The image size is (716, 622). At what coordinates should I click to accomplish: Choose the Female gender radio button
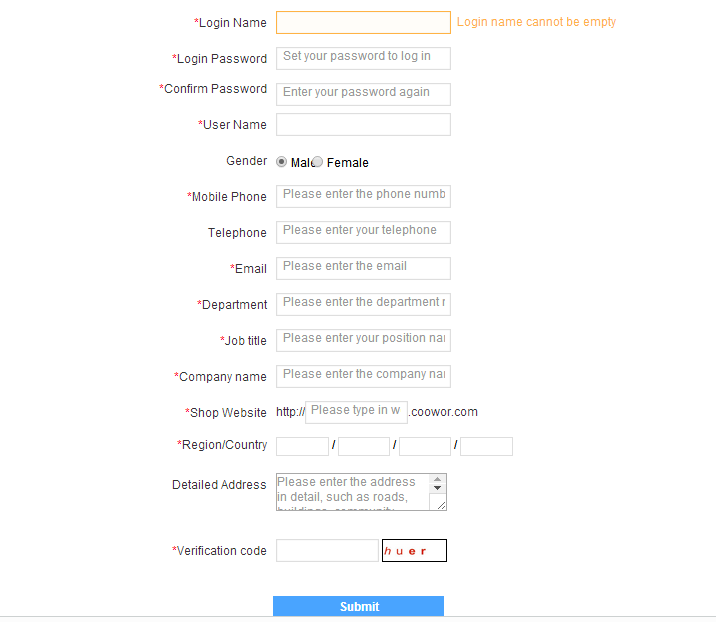pyautogui.click(x=318, y=162)
